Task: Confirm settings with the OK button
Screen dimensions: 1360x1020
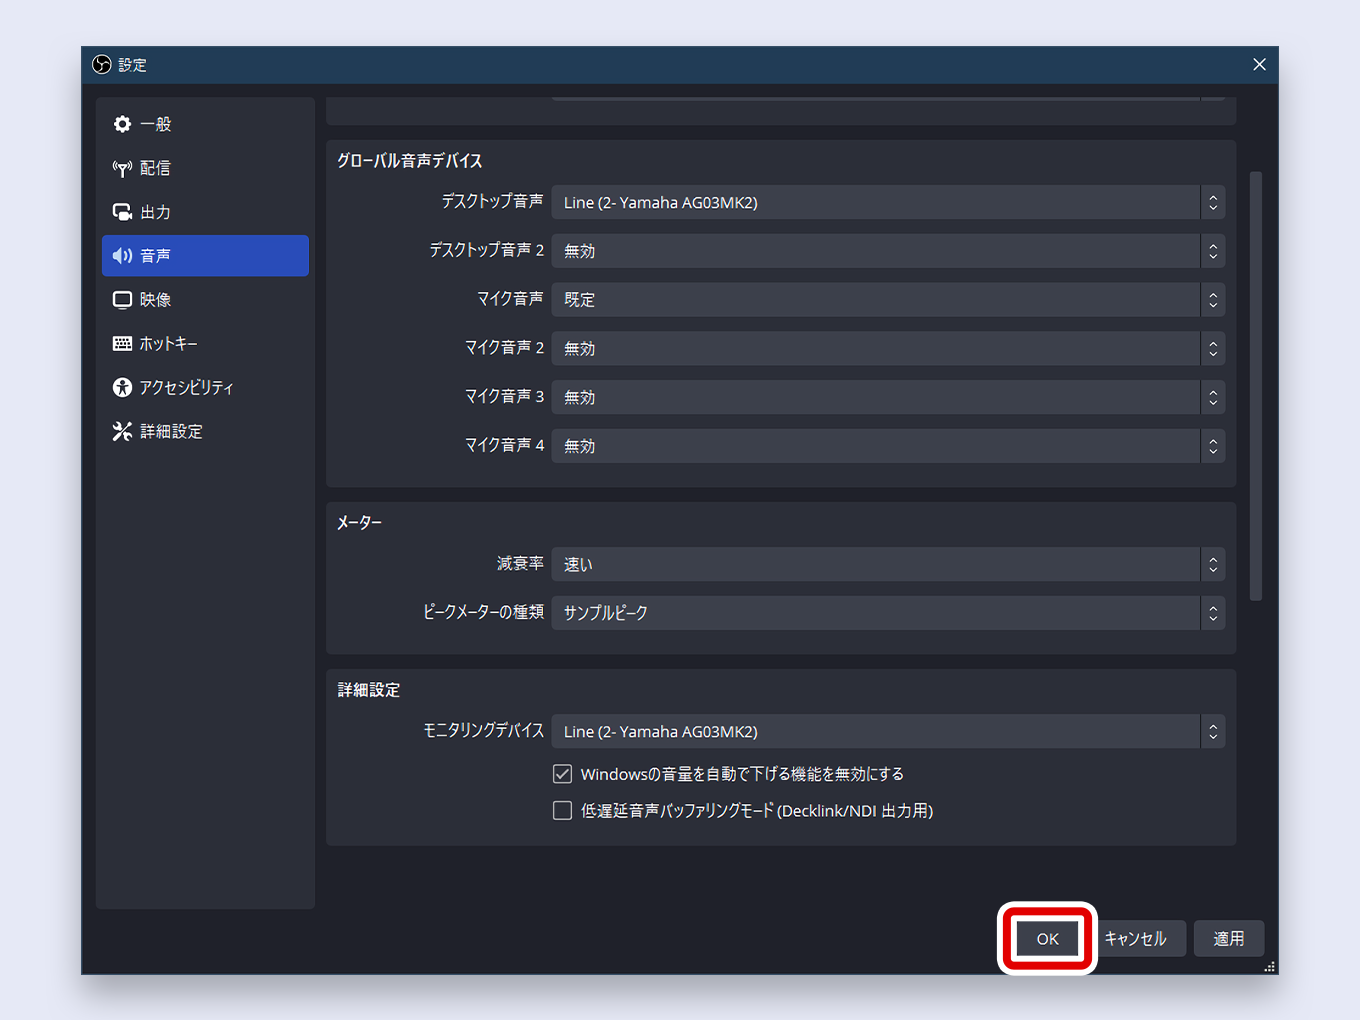Action: click(x=1047, y=938)
